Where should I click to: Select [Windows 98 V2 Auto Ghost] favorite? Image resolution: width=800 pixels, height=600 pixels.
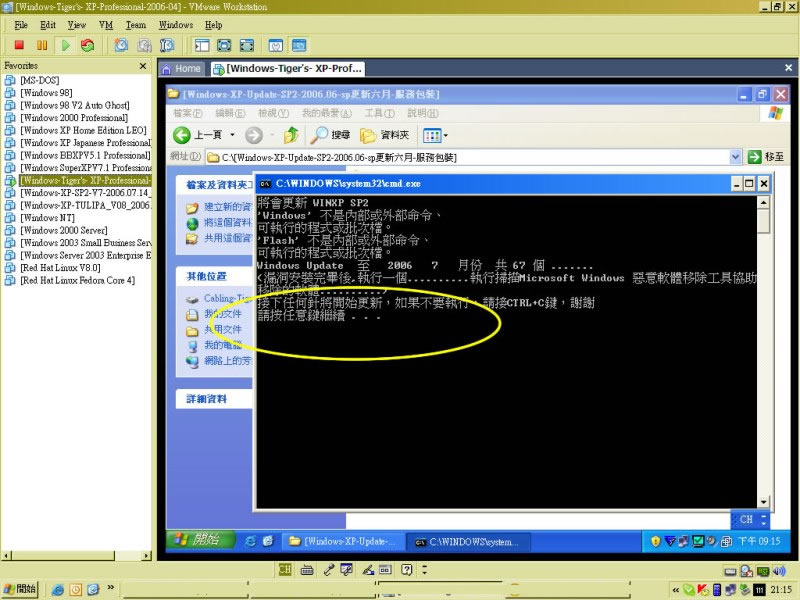75,105
